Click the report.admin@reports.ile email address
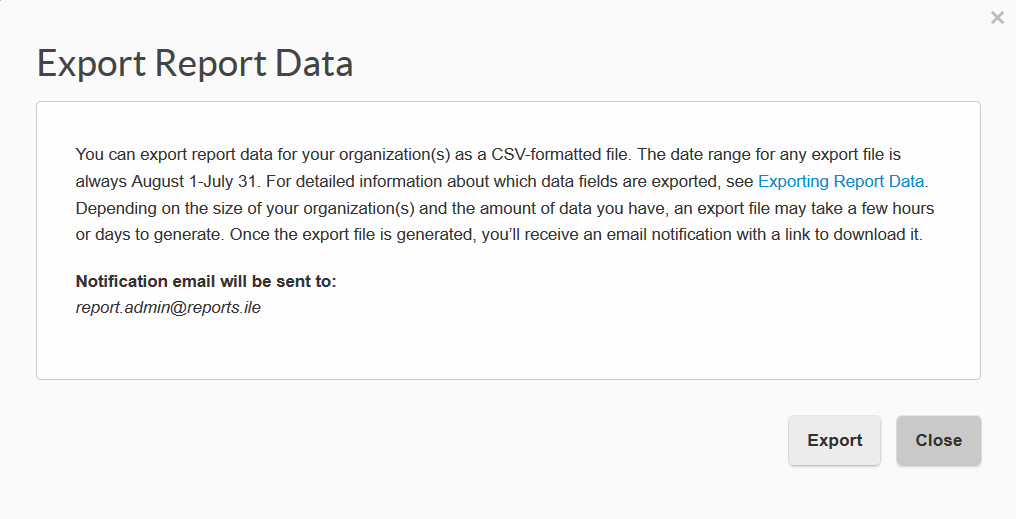The height and width of the screenshot is (519, 1016). (x=168, y=308)
